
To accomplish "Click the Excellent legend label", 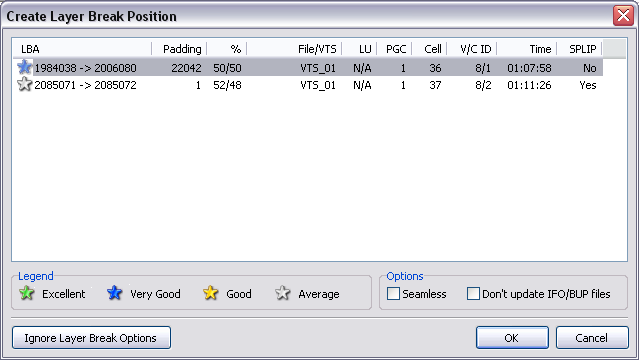I will coord(64,294).
